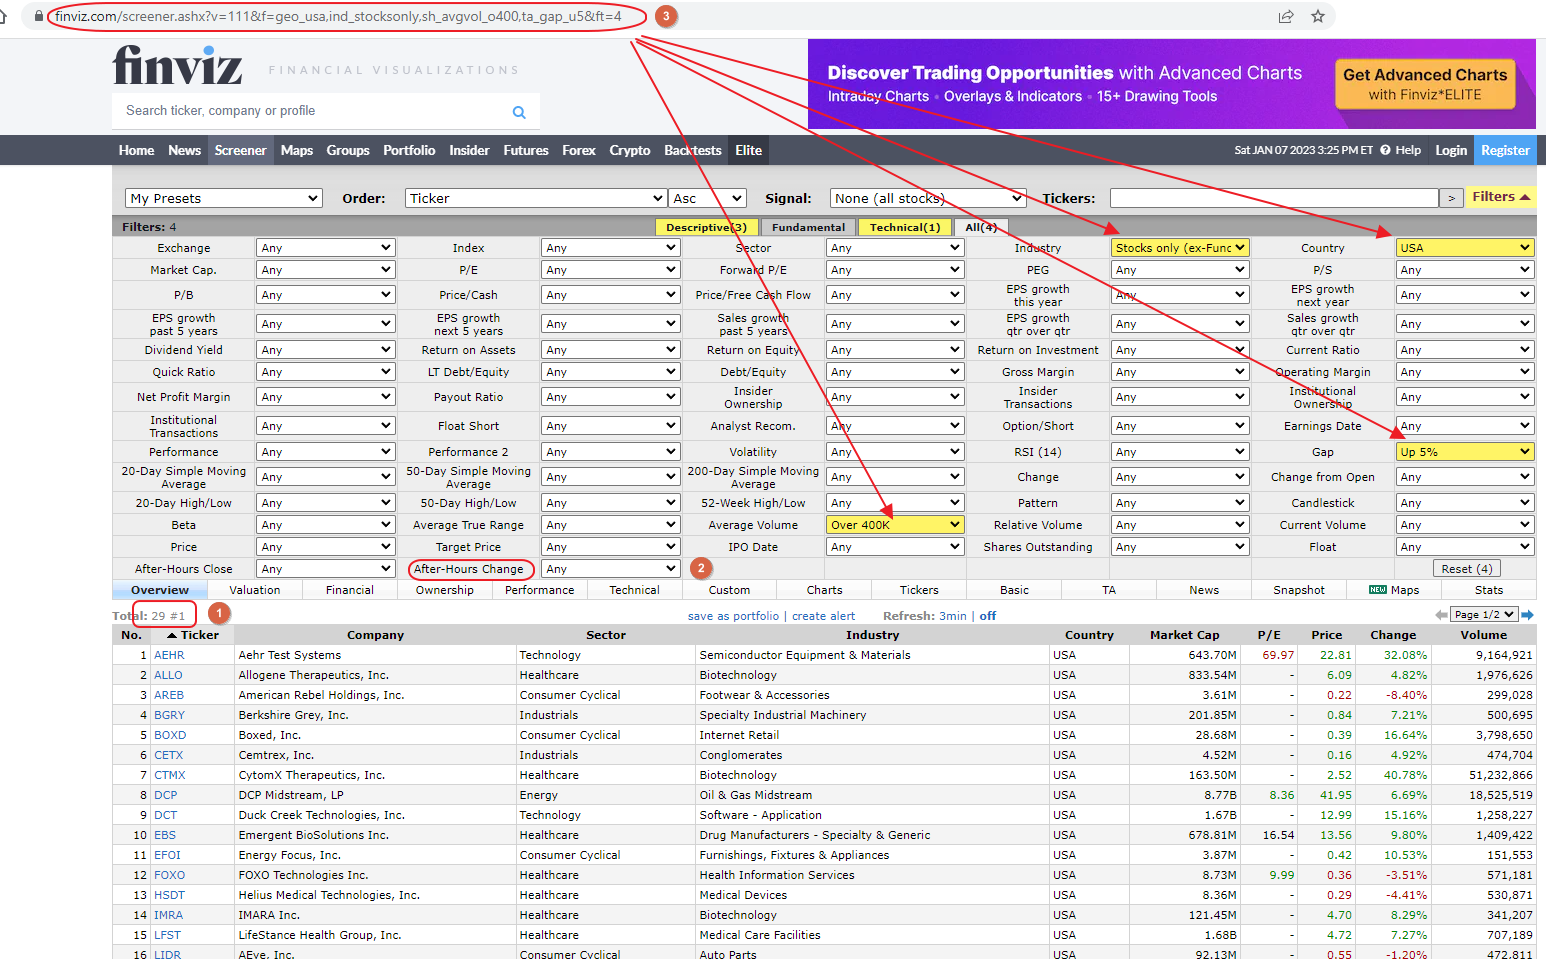The width and height of the screenshot is (1546, 959).
Task: Open the Financial view tab
Action: click(x=350, y=590)
